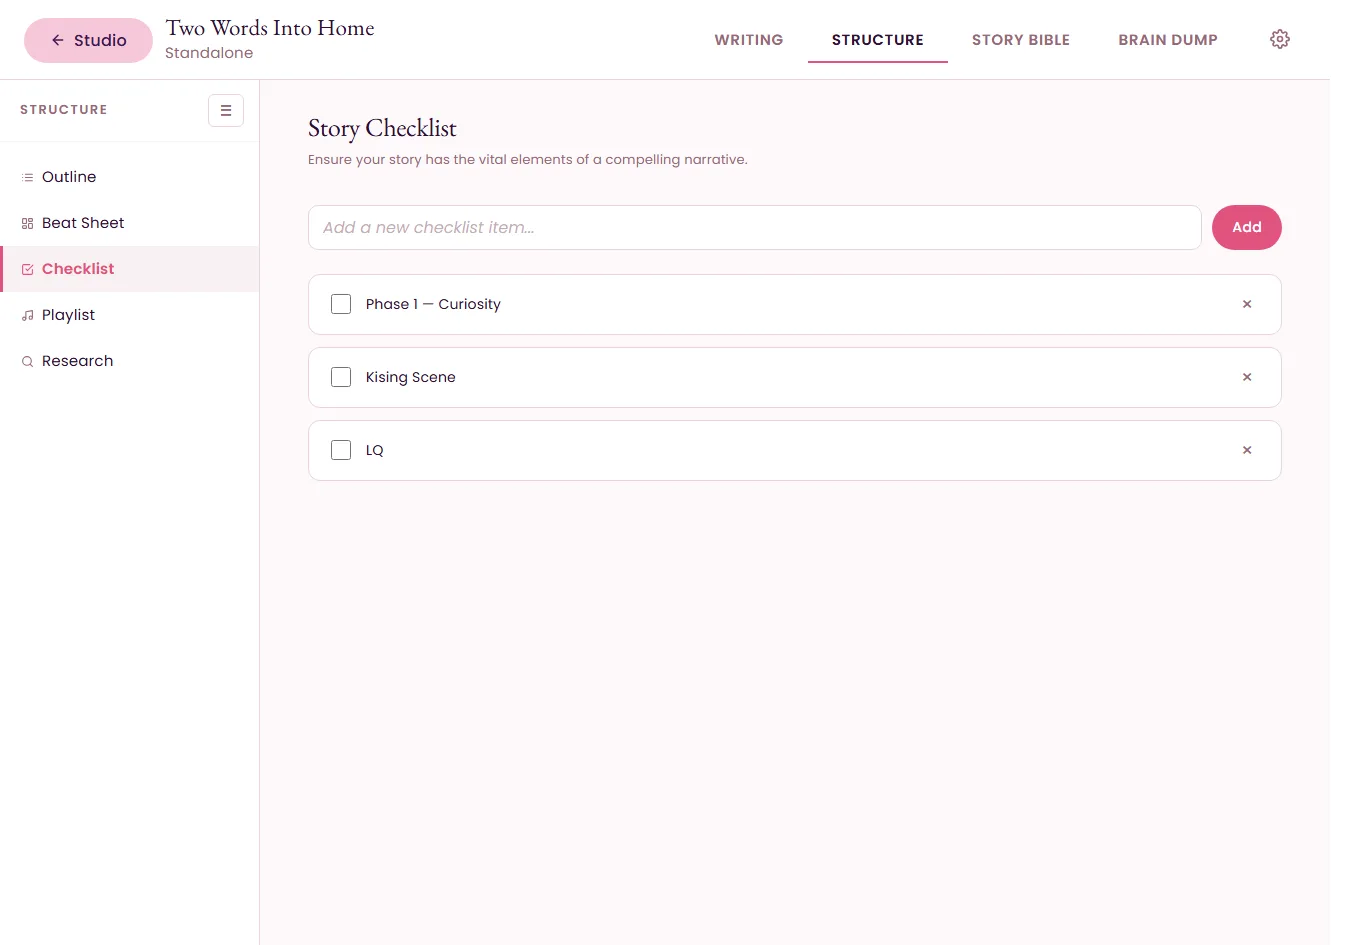Switch to the Writing tab

(749, 40)
